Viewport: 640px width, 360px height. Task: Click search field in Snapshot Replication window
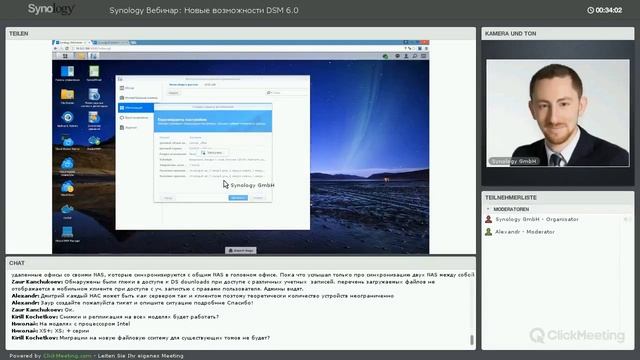pyautogui.click(x=287, y=93)
